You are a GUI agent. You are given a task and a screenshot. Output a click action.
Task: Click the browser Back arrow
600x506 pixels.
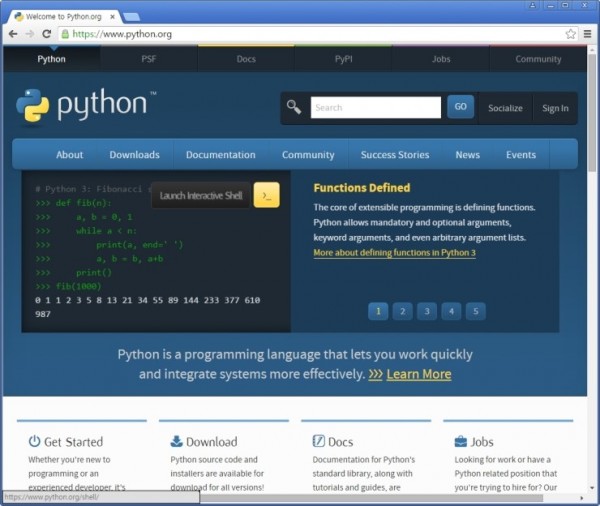click(x=13, y=34)
